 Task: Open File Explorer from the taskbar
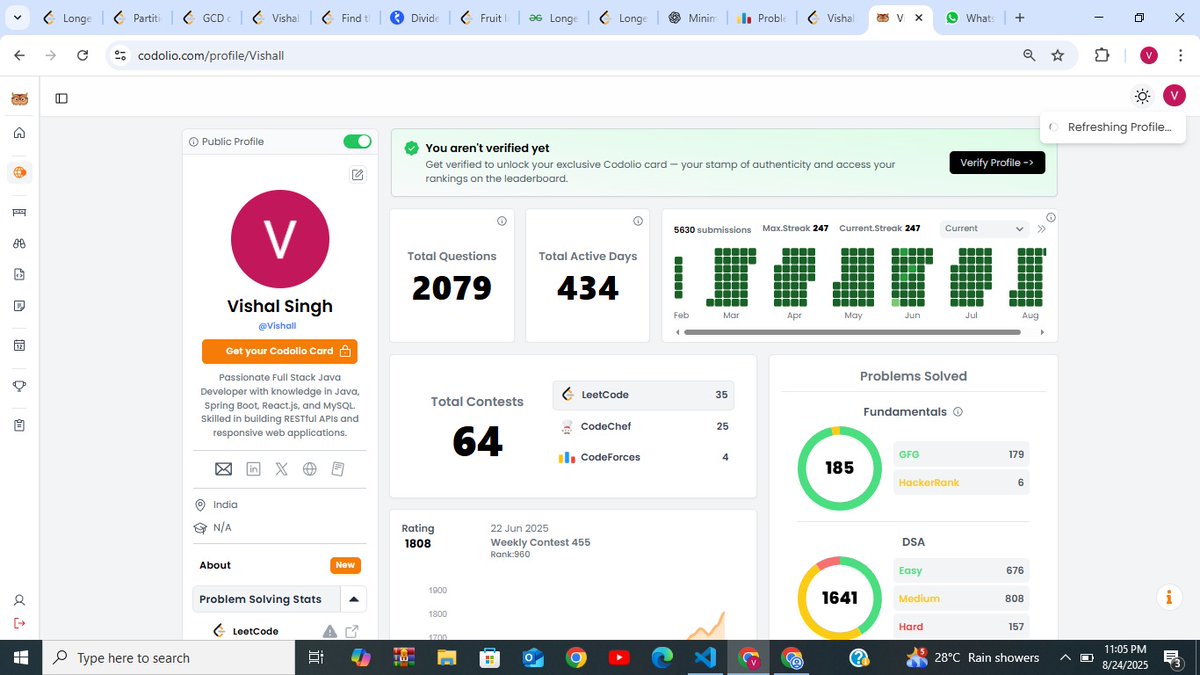pyautogui.click(x=446, y=657)
